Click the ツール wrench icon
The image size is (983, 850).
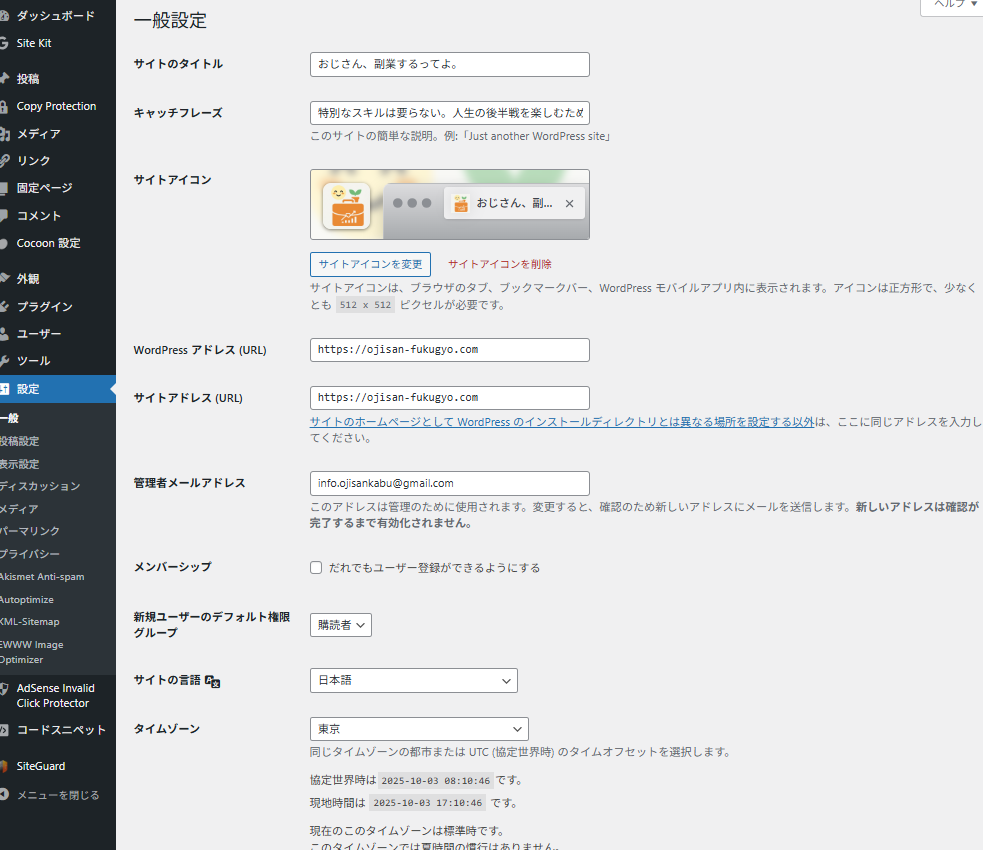[4, 361]
